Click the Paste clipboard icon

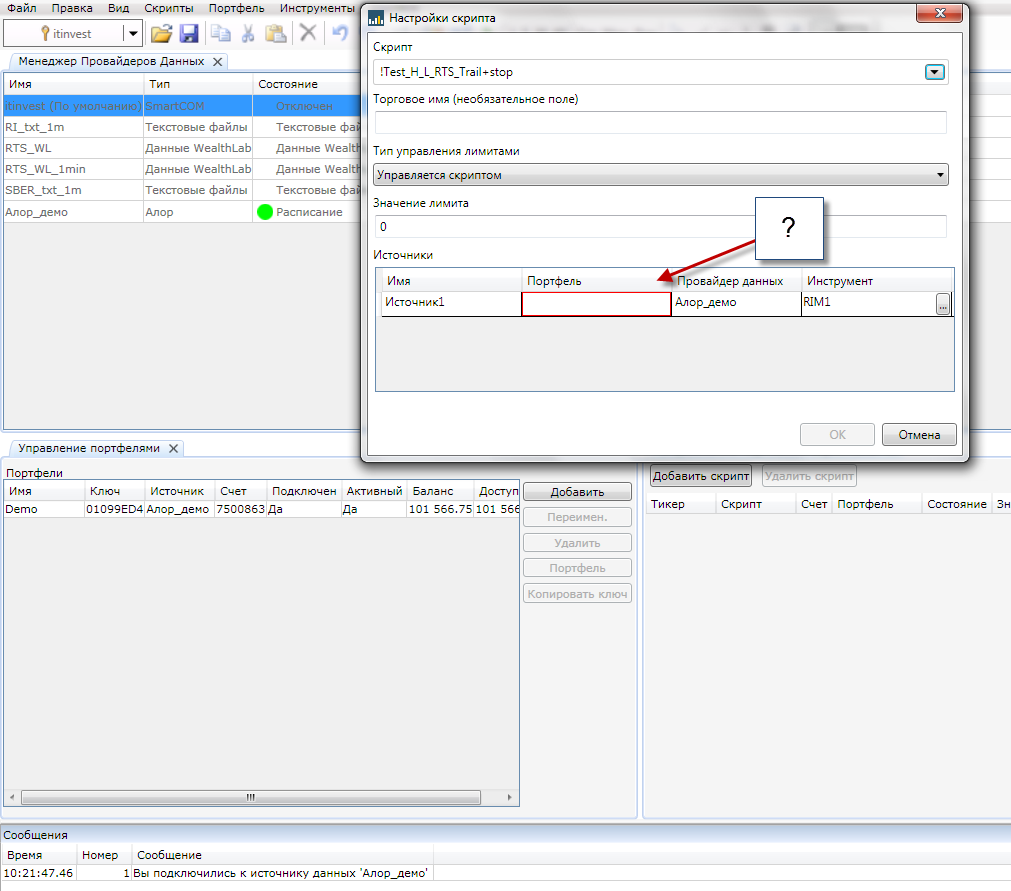point(276,33)
